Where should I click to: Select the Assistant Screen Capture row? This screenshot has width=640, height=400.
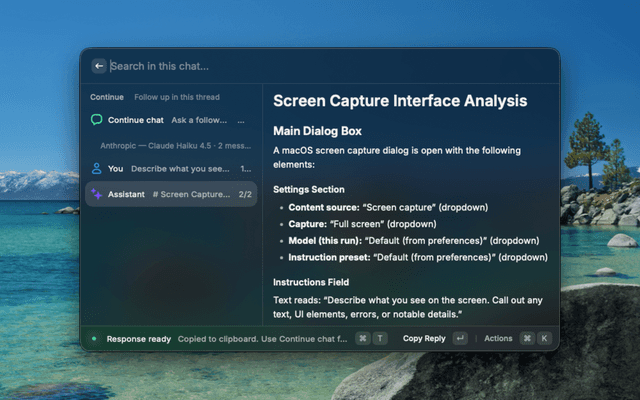171,194
